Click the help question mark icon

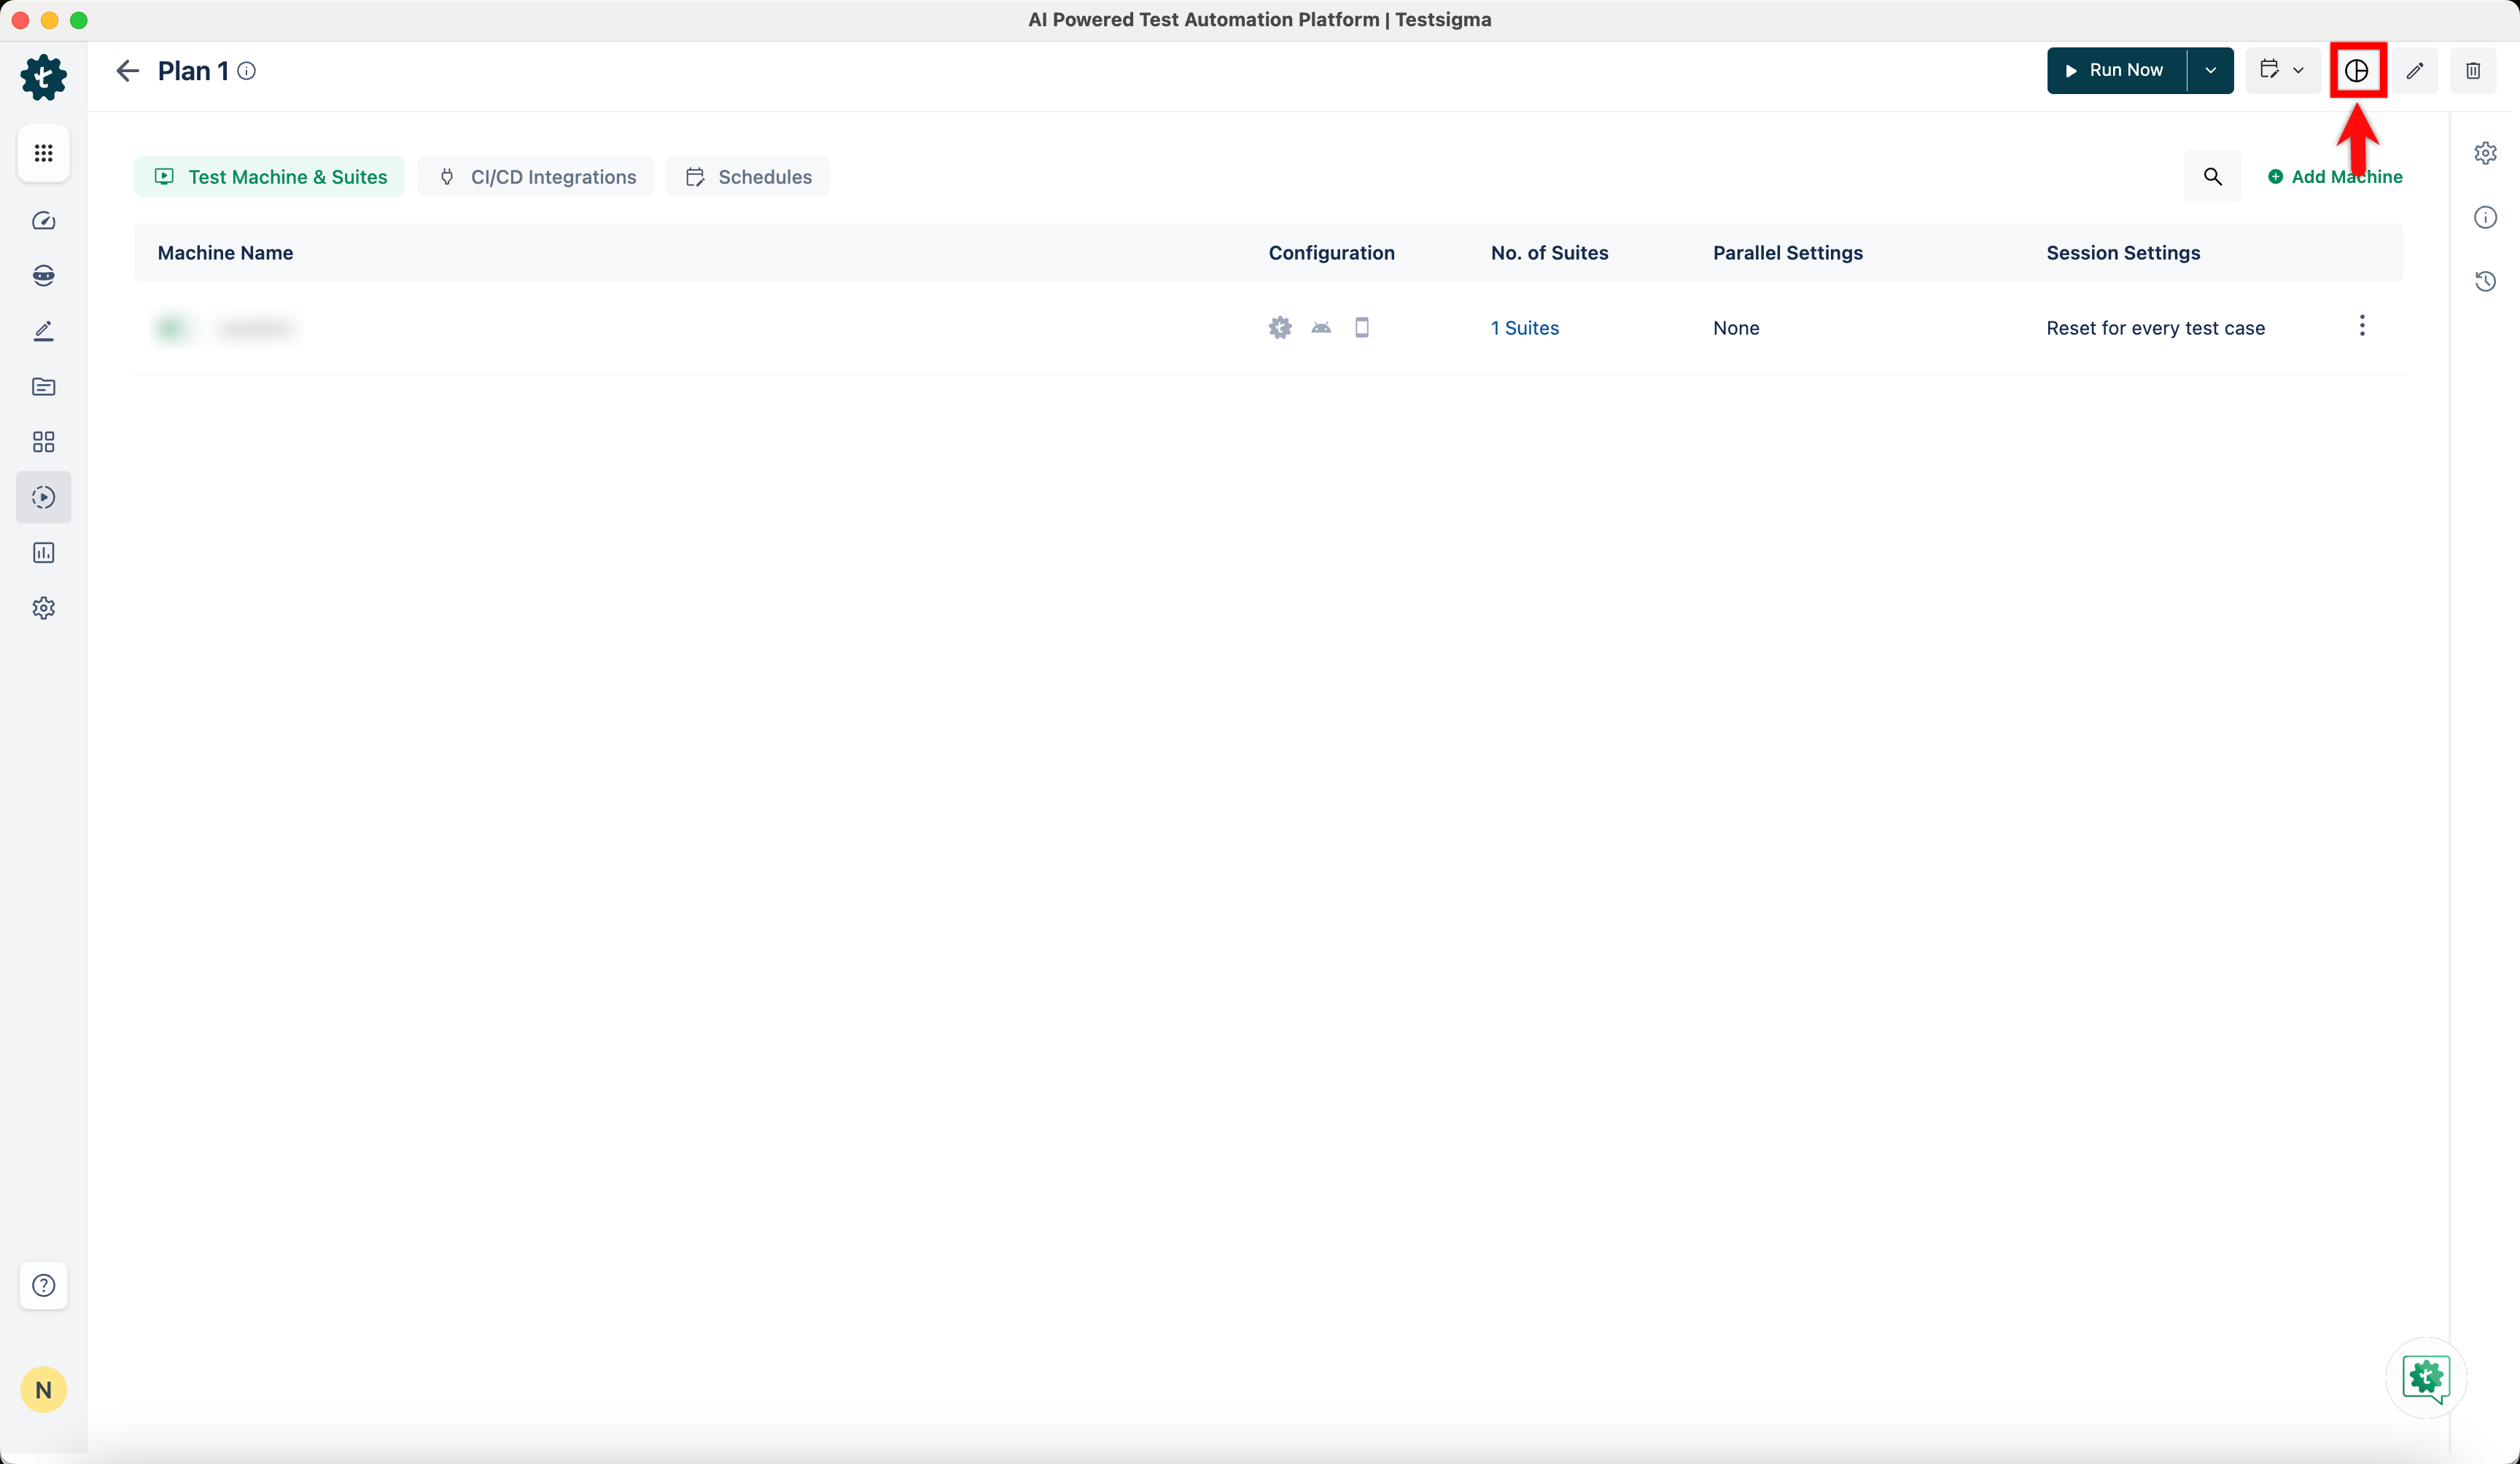(43, 1285)
